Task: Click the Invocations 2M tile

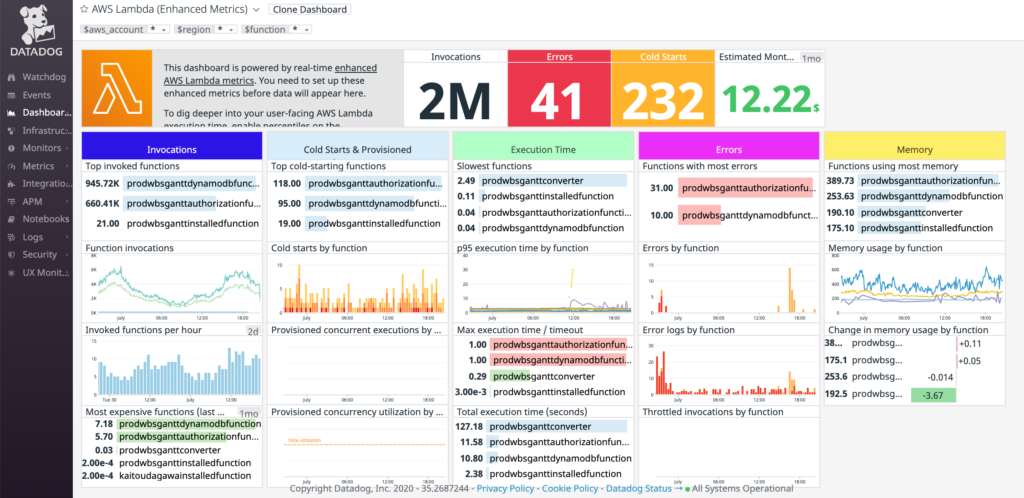Action: (455, 88)
